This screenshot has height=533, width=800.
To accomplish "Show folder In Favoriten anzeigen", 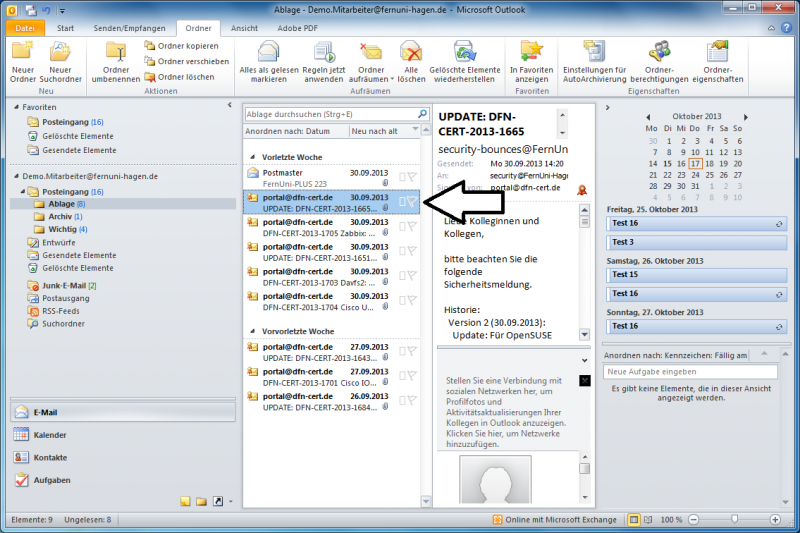I will pos(532,62).
